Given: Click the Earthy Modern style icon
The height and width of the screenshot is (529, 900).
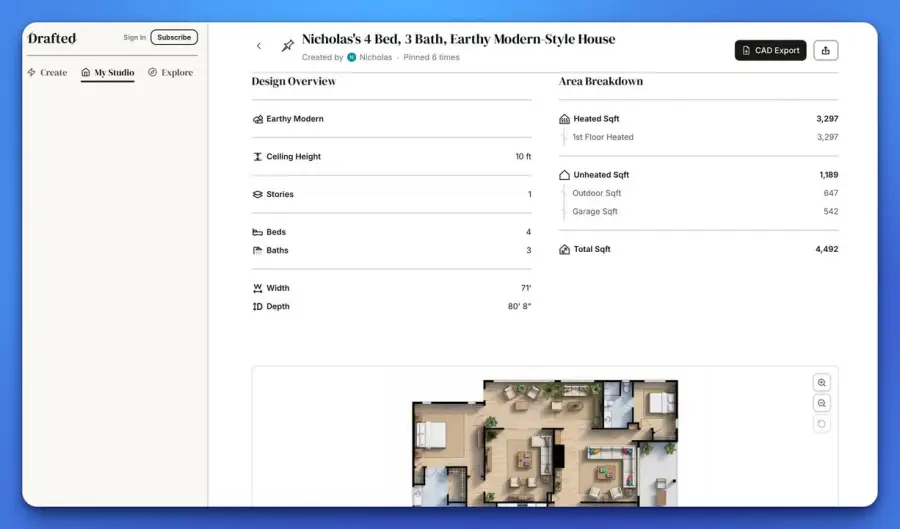Looking at the screenshot, I should pyautogui.click(x=258, y=119).
